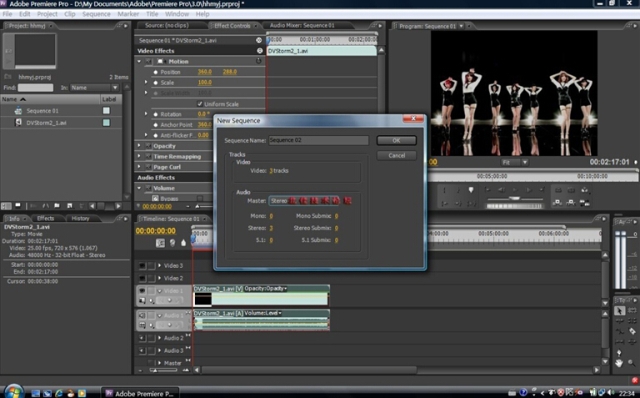This screenshot has height=398, width=640.
Task: Select the Selection tool in Tools panel
Action: coord(619,311)
